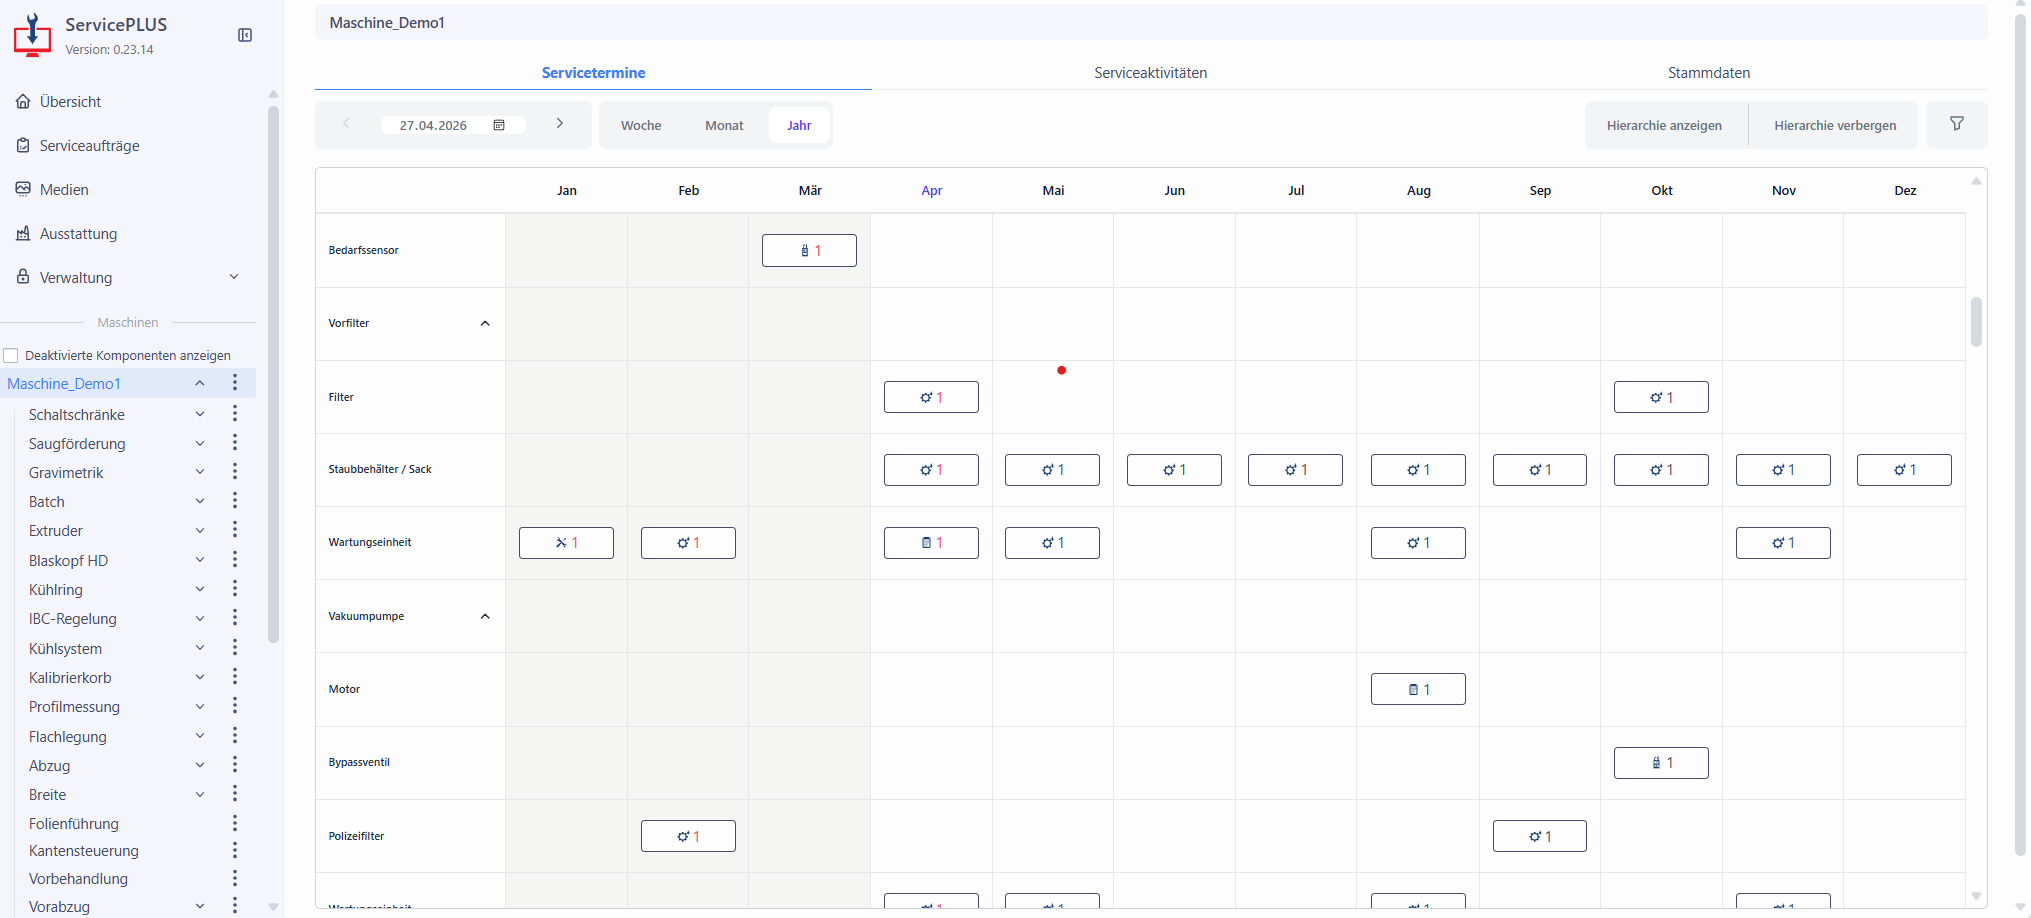Expand the Verwaltung sidebar menu
Screen dimensions: 2031x918
[234, 278]
